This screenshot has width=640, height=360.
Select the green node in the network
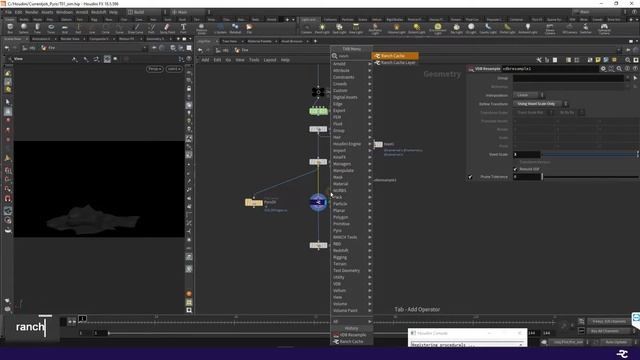[x=318, y=111]
